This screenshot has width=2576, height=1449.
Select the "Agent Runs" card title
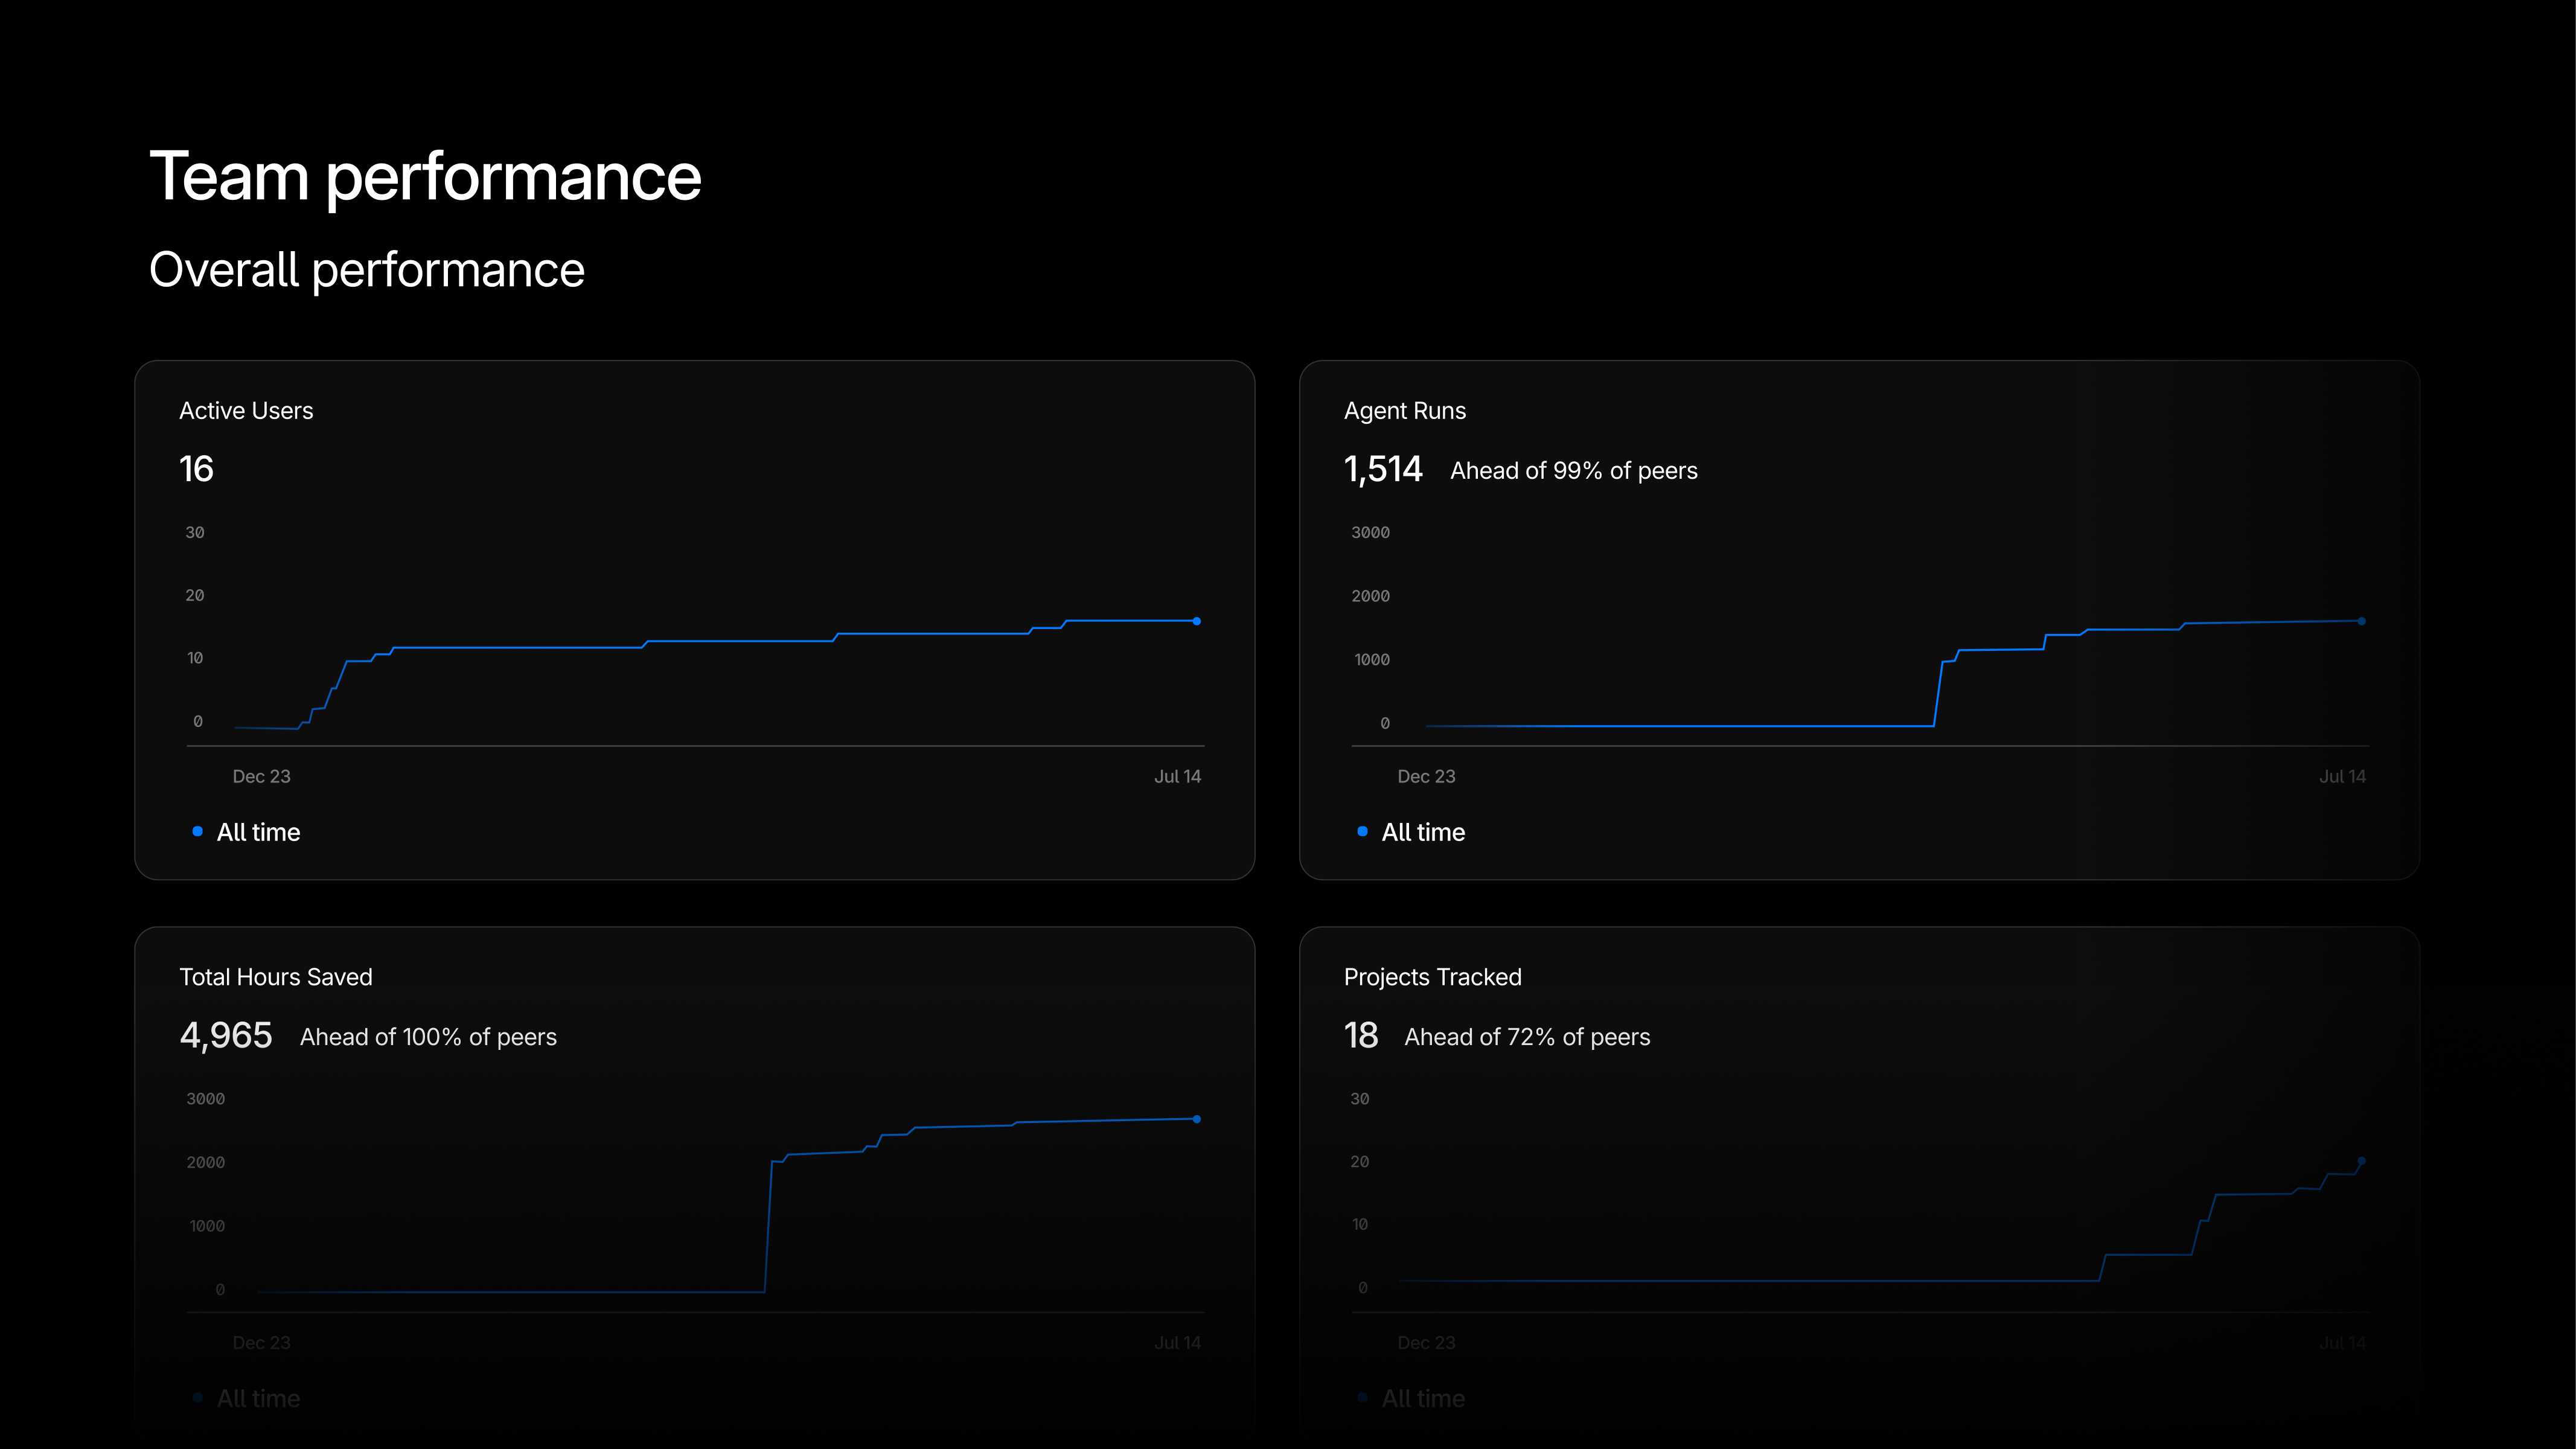(1405, 411)
